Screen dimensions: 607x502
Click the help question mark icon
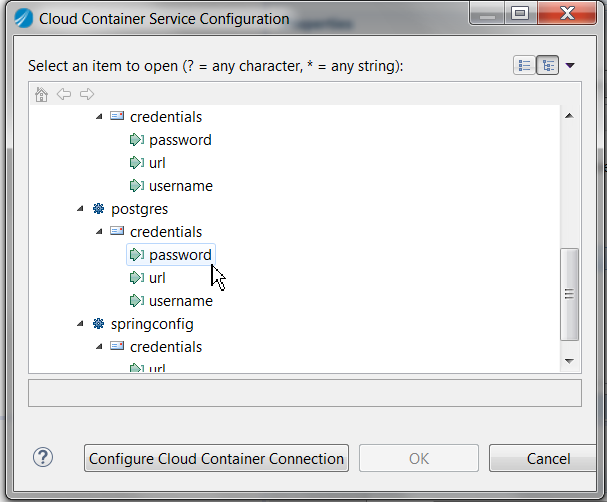43,458
